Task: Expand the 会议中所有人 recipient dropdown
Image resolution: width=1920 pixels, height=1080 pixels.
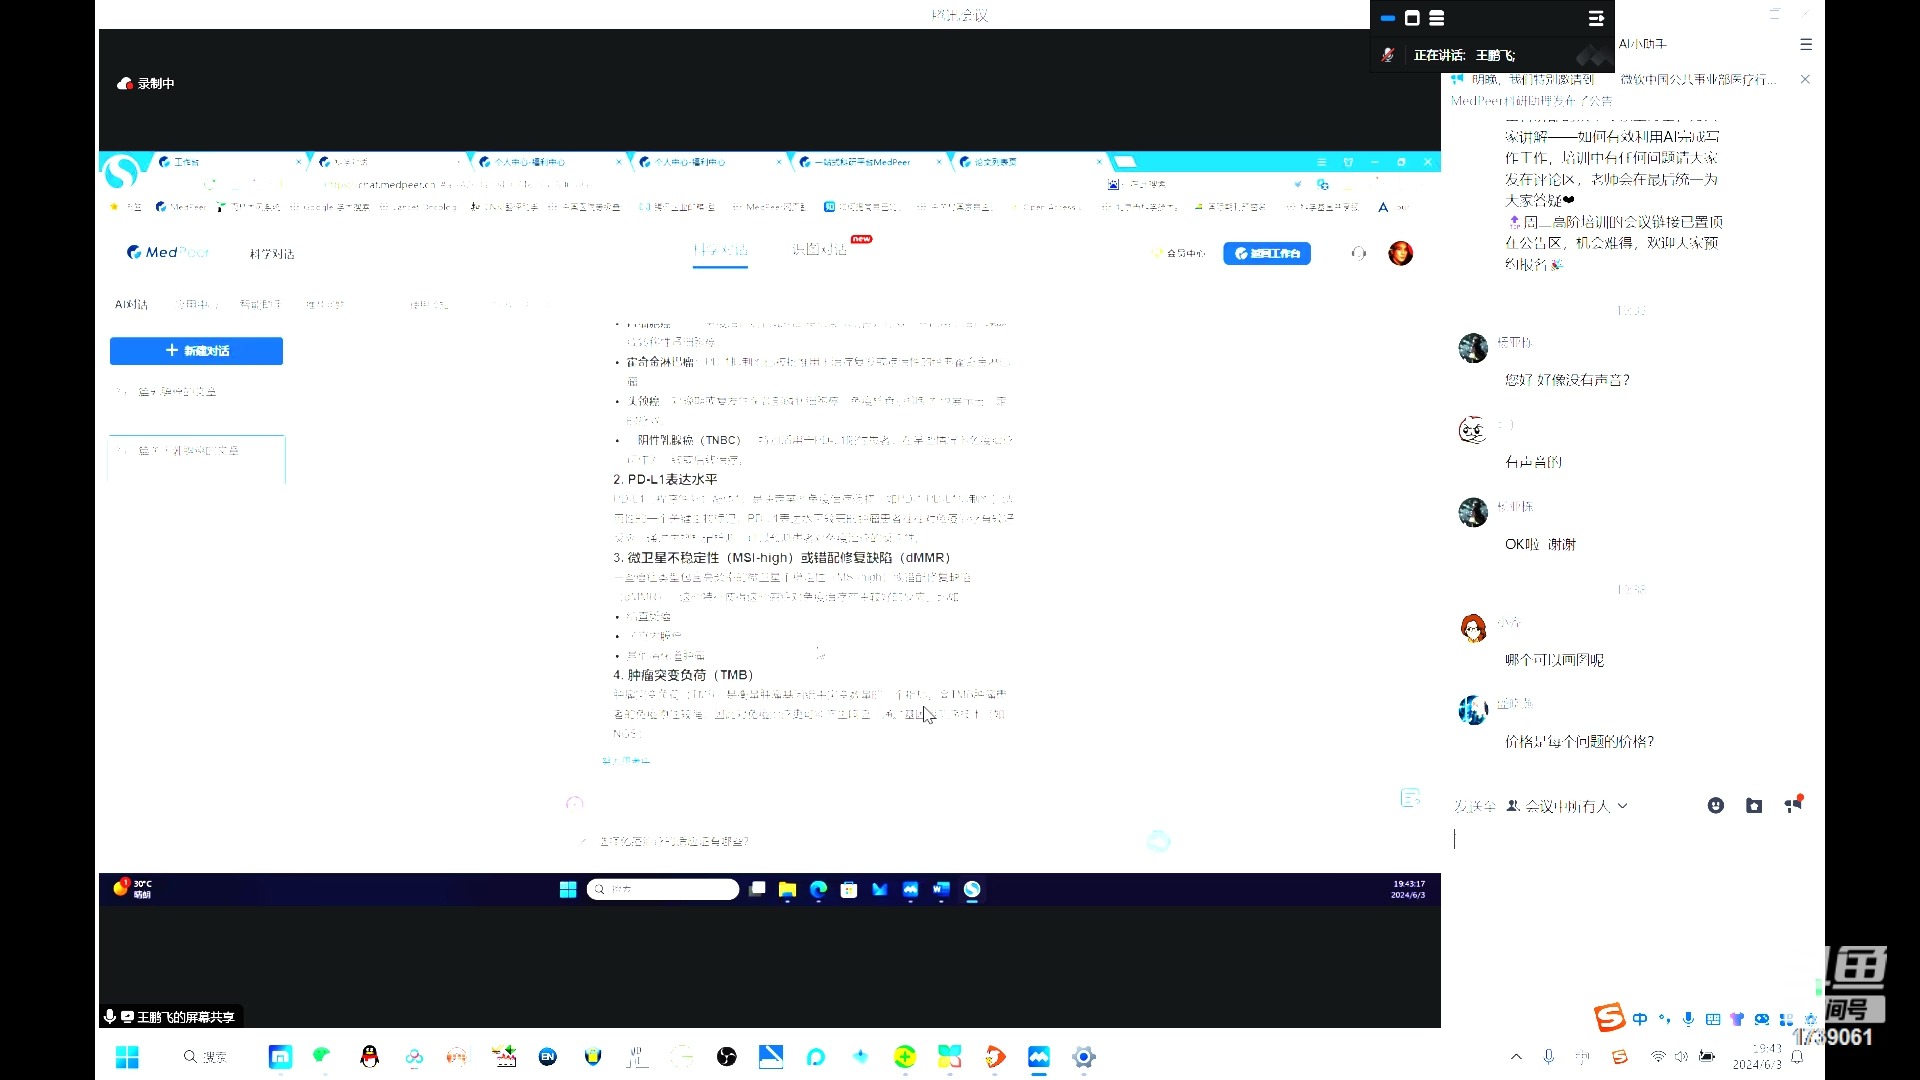Action: click(x=1567, y=806)
